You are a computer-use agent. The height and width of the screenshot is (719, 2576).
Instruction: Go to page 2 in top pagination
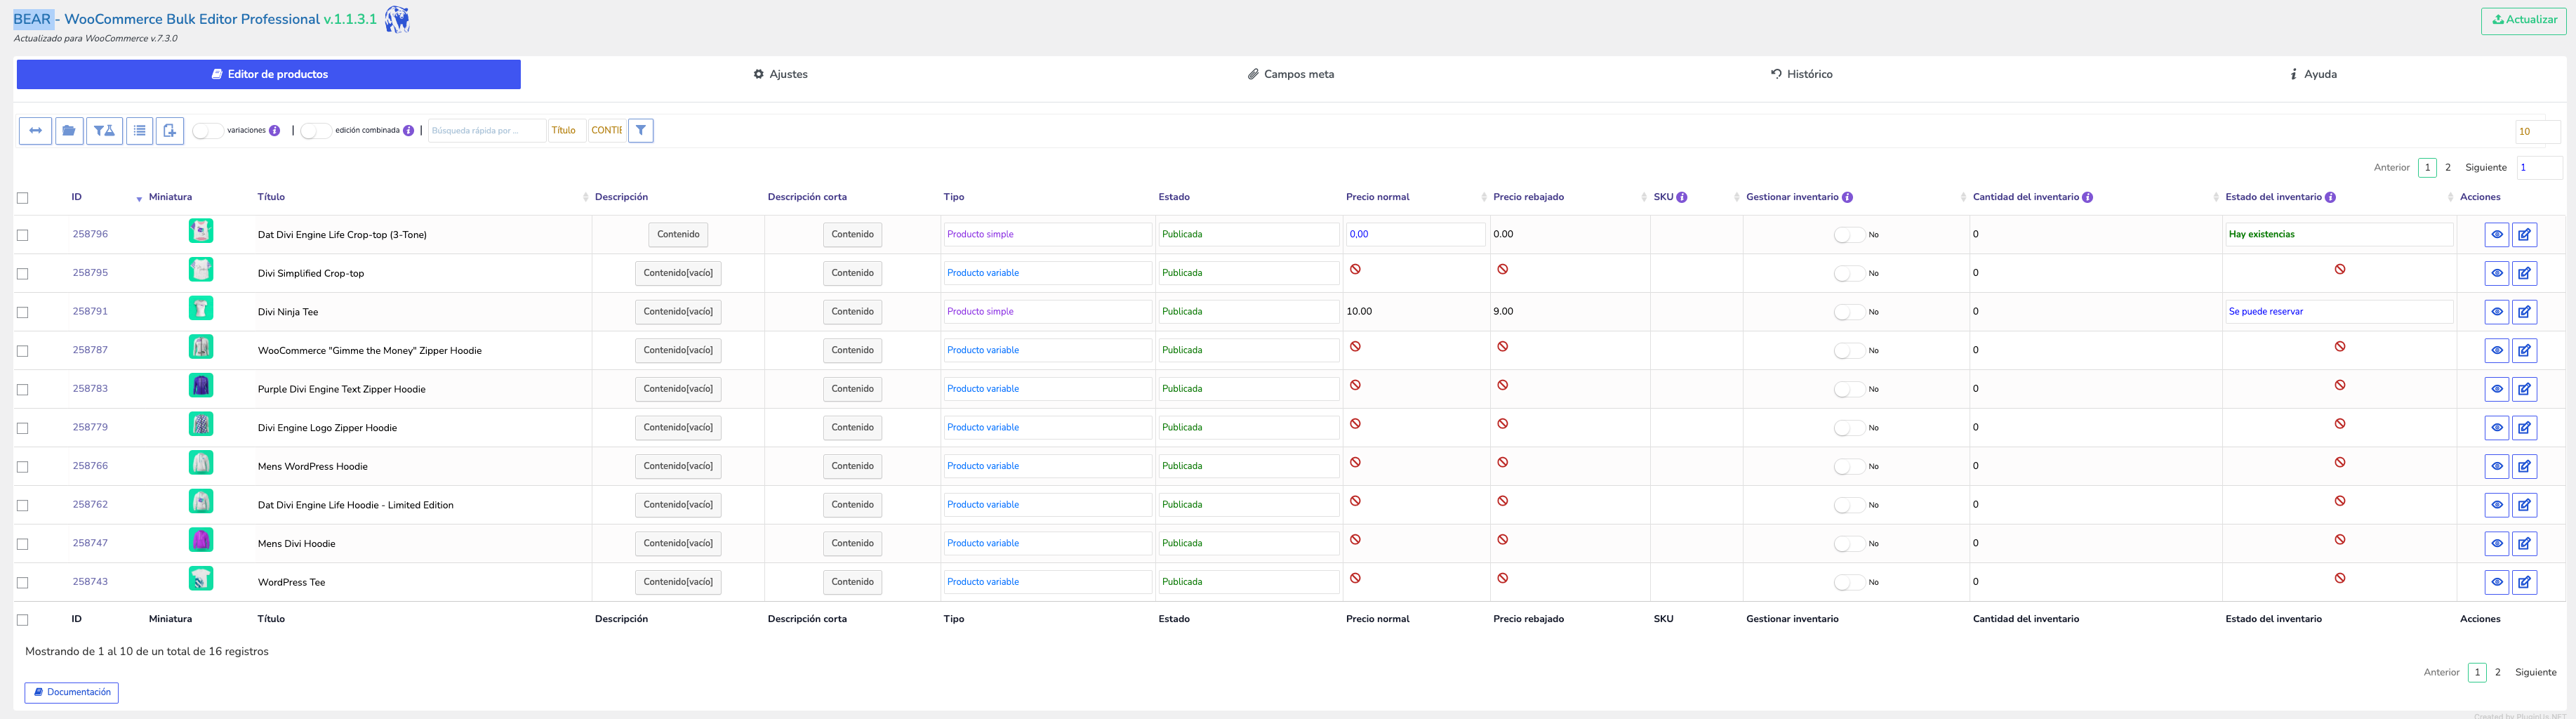coord(2448,168)
